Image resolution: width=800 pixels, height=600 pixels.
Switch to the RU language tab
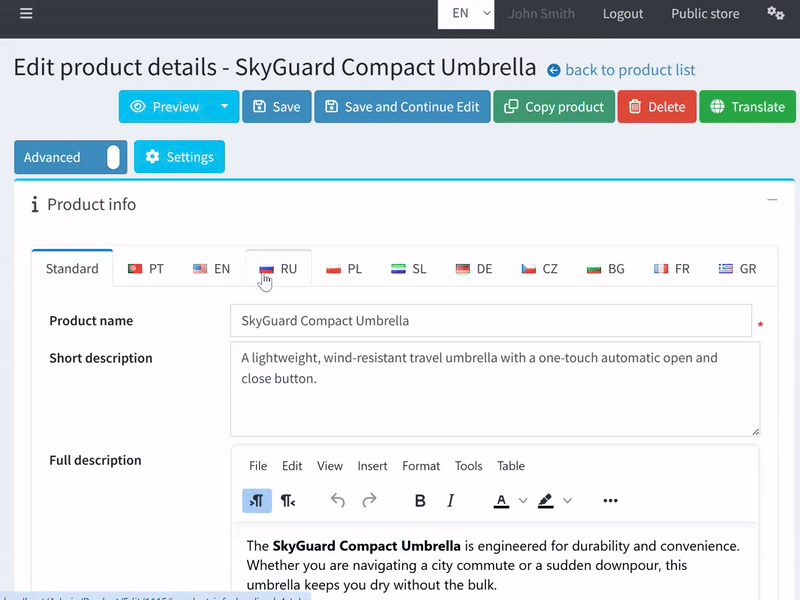coord(279,269)
